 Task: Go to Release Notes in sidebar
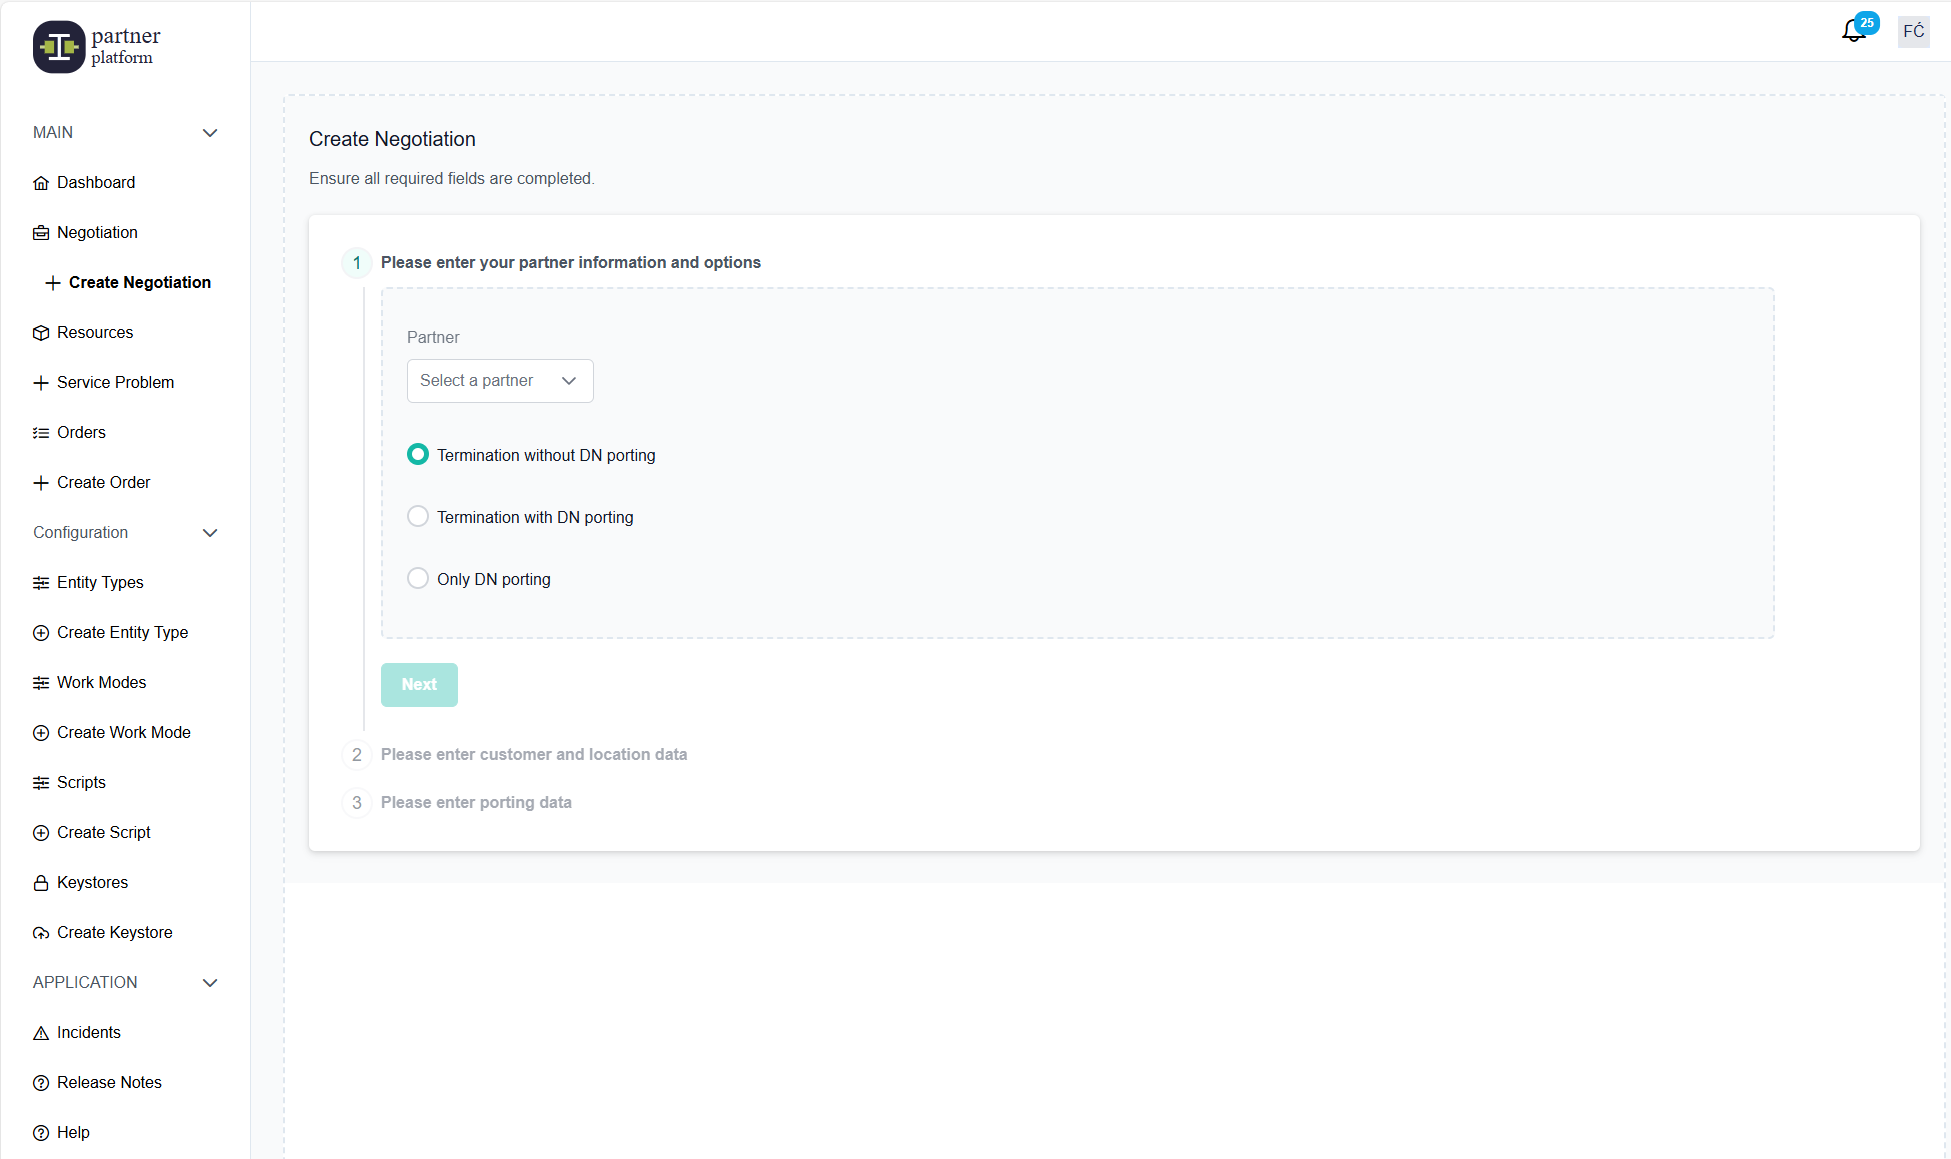tap(109, 1082)
